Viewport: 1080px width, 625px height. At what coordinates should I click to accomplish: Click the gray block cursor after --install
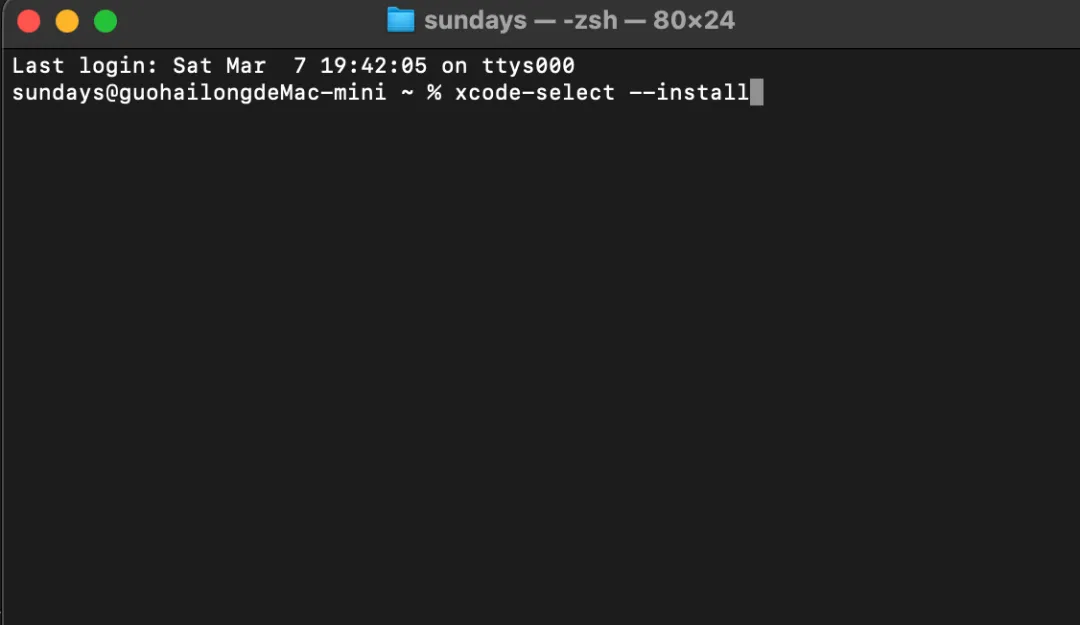(756, 92)
